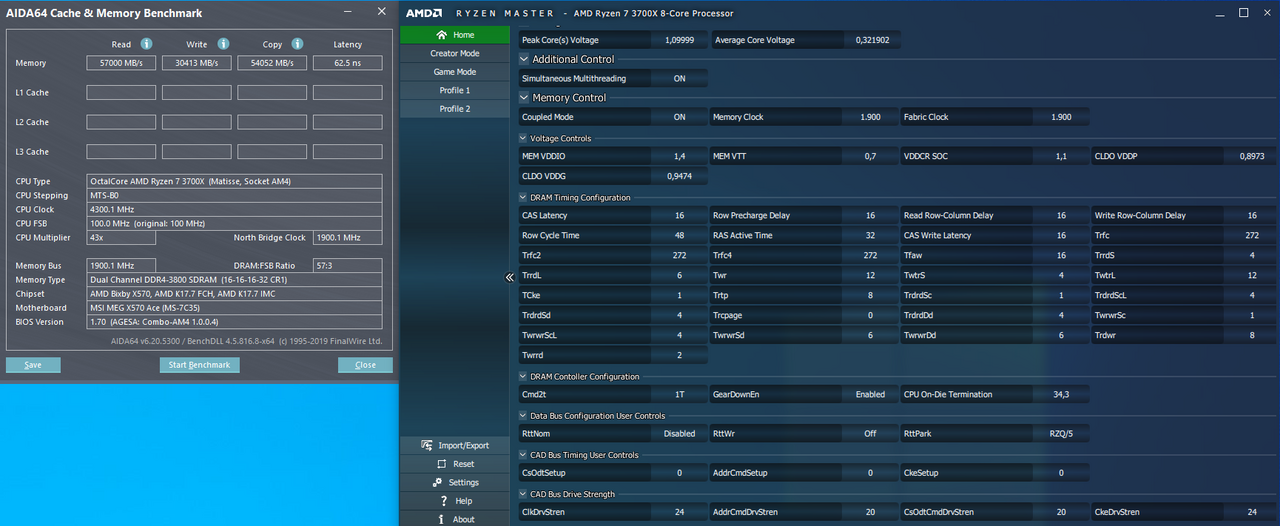The width and height of the screenshot is (1280, 526).
Task: Collapse the Voltage Controls subsection
Action: coord(523,138)
